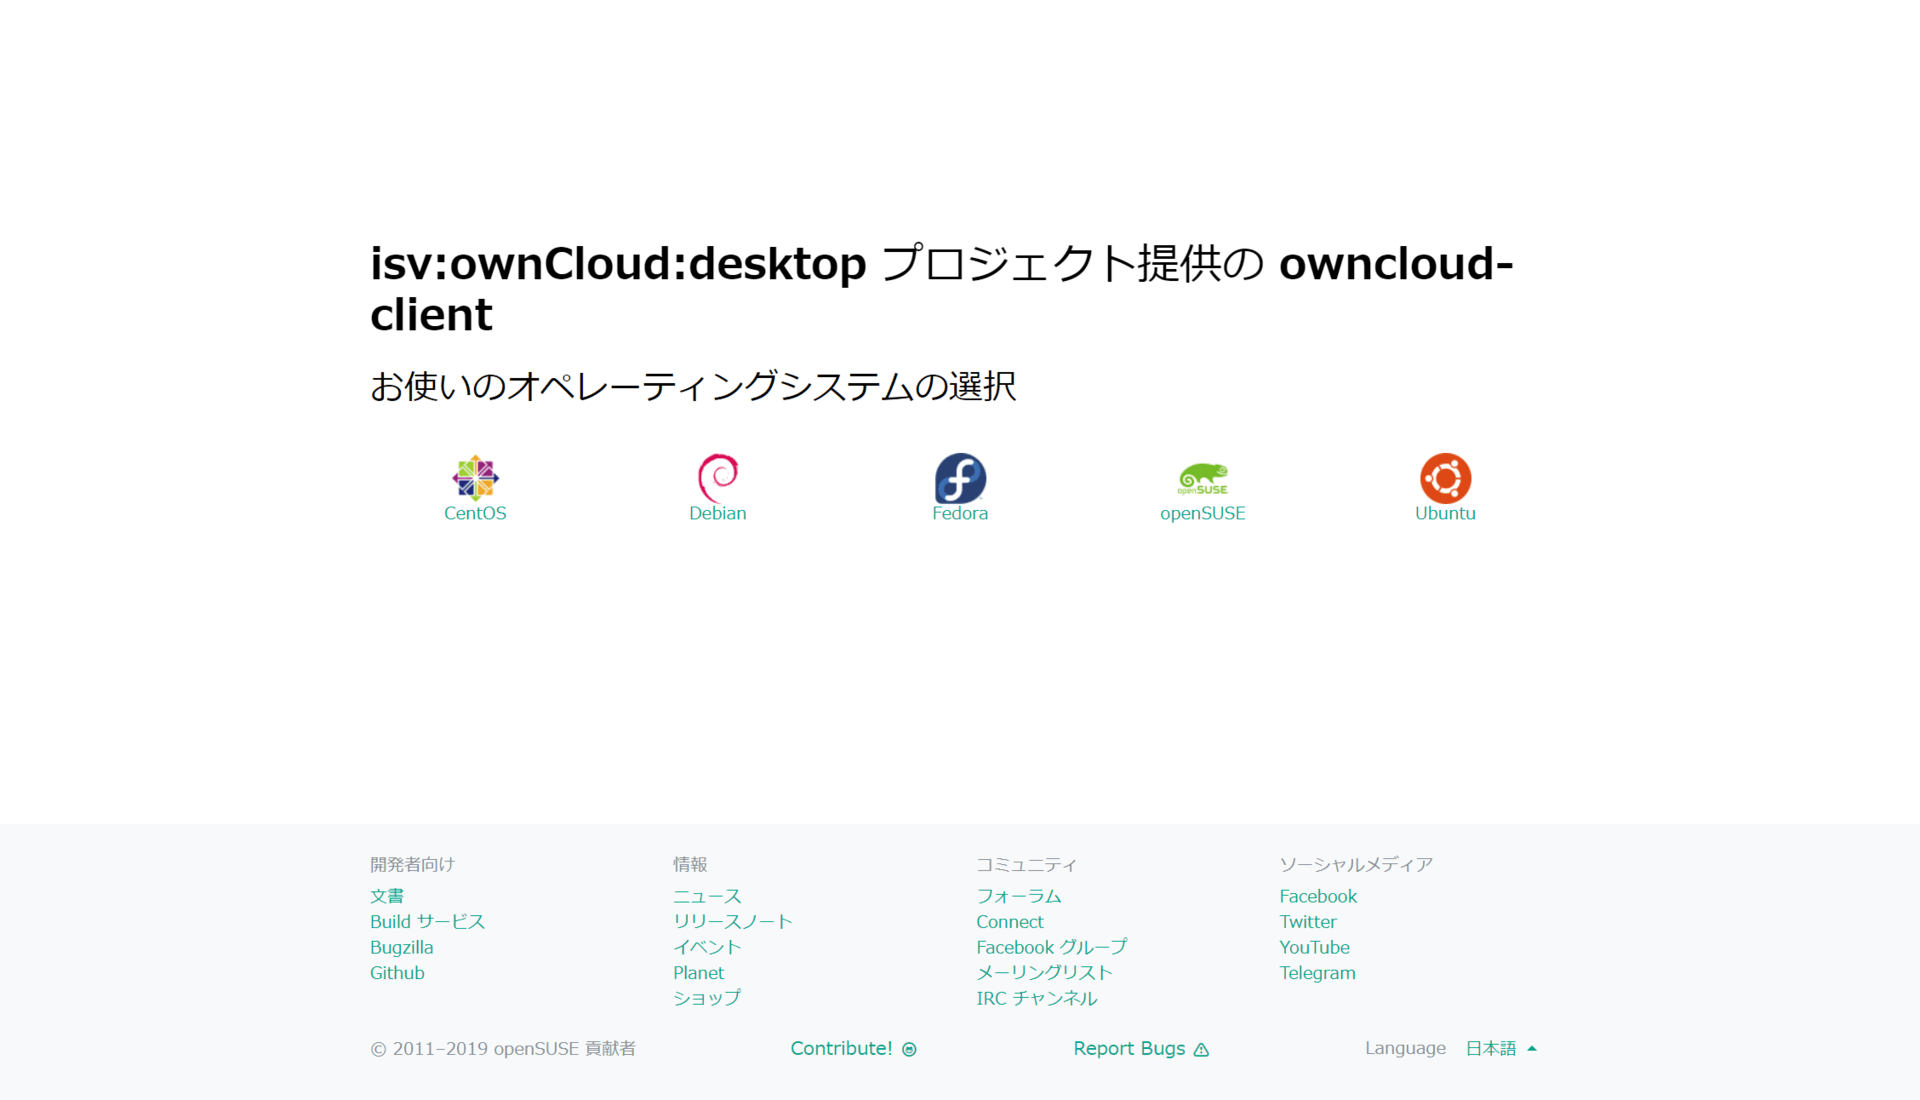Open the Github link

point(396,972)
